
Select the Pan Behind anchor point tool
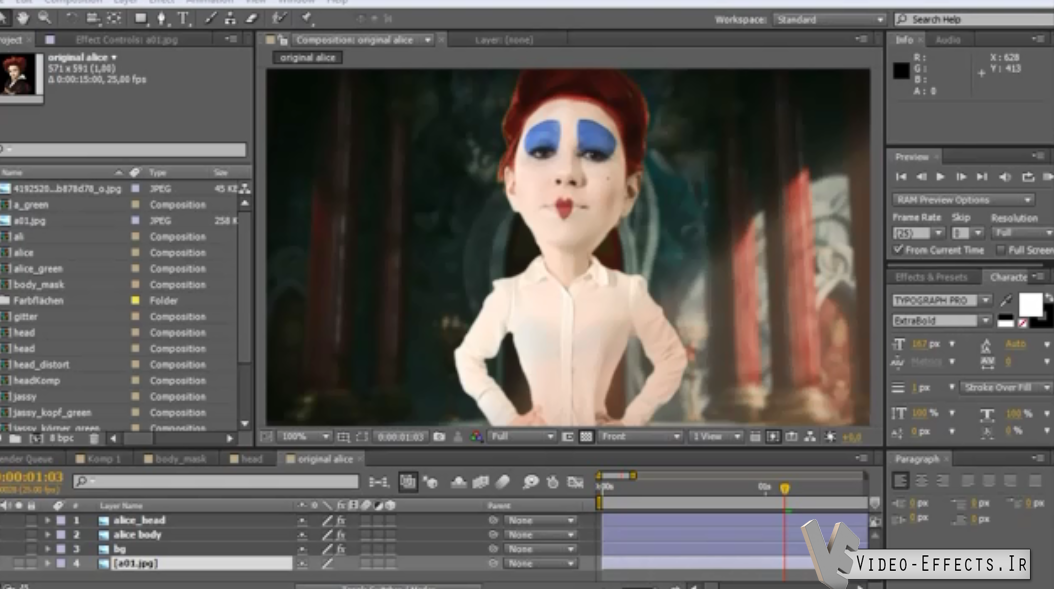click(x=114, y=19)
